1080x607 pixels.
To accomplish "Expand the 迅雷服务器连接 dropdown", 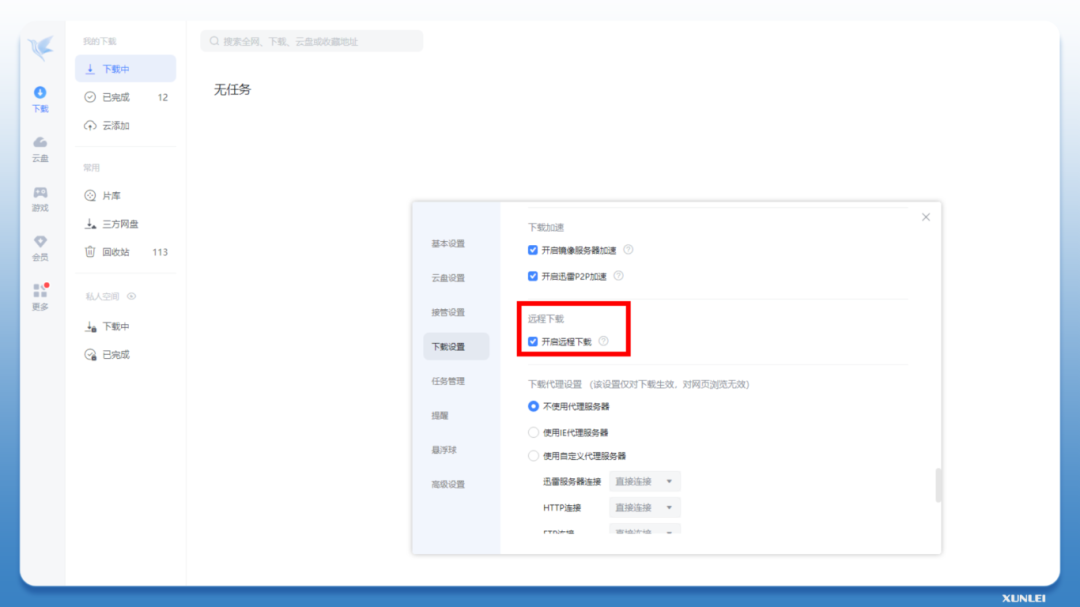I will (x=645, y=482).
